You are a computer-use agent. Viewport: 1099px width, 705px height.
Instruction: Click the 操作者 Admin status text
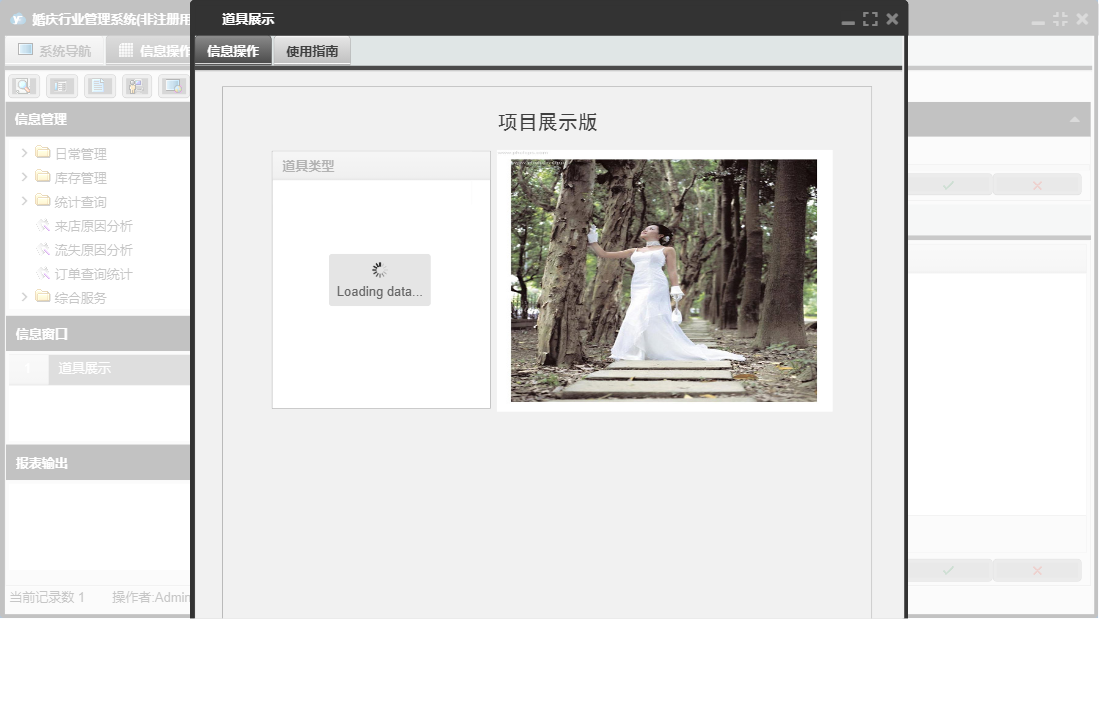click(x=151, y=597)
